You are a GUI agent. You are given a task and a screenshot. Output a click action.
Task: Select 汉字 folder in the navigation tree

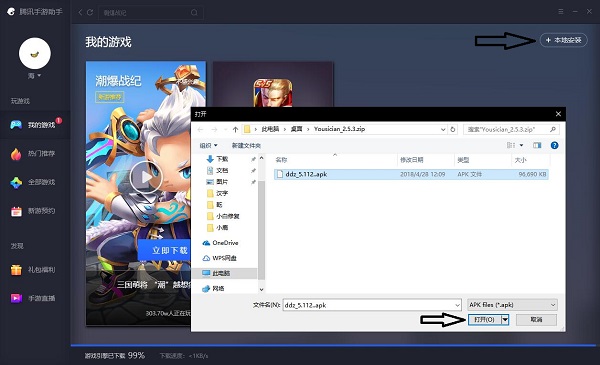click(x=222, y=193)
